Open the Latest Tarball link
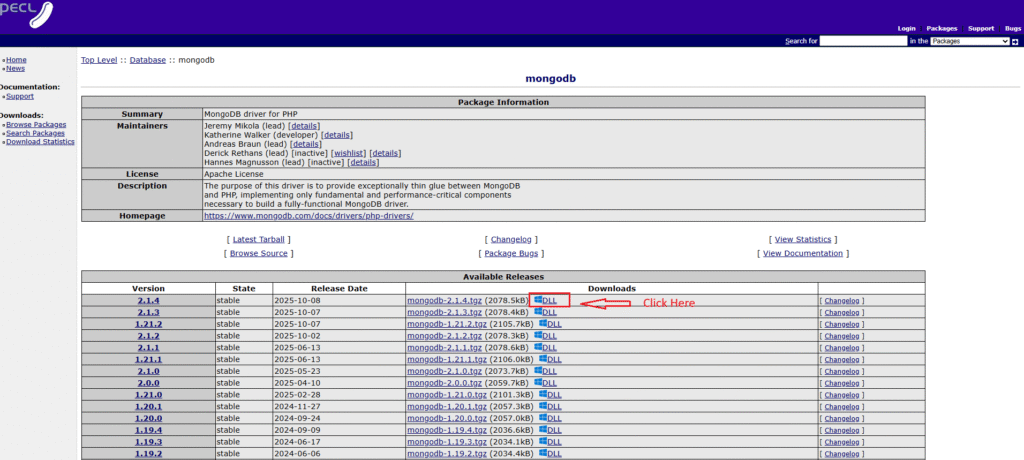Image resolution: width=1024 pixels, height=460 pixels. [x=259, y=240]
